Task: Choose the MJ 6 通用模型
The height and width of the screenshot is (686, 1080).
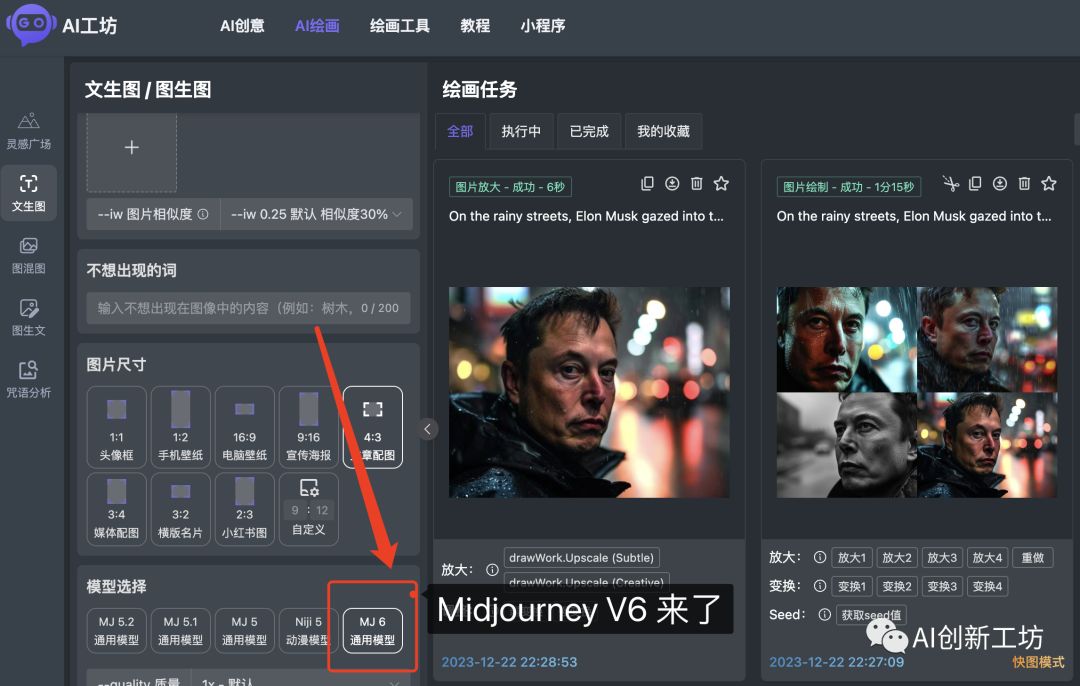Action: [x=373, y=630]
